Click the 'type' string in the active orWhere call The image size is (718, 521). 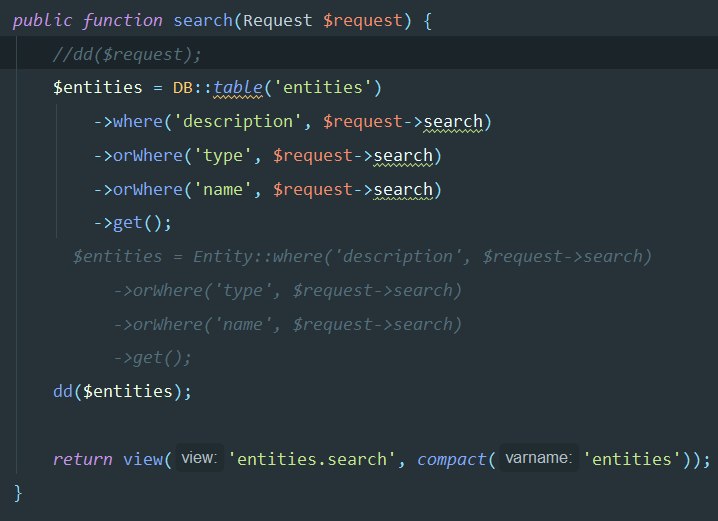223,156
